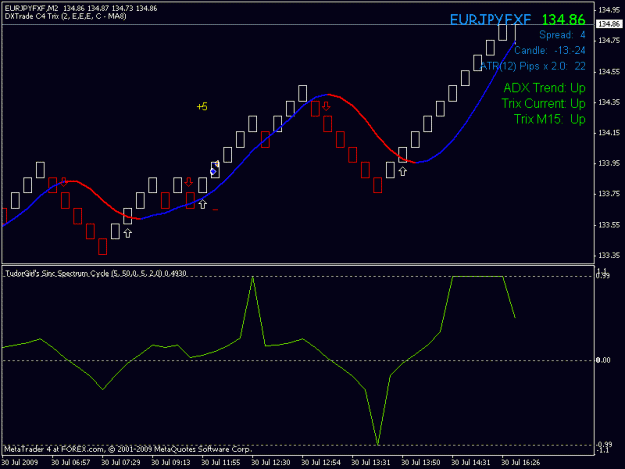Click the 30 Jul 07:29 time label

(121, 463)
